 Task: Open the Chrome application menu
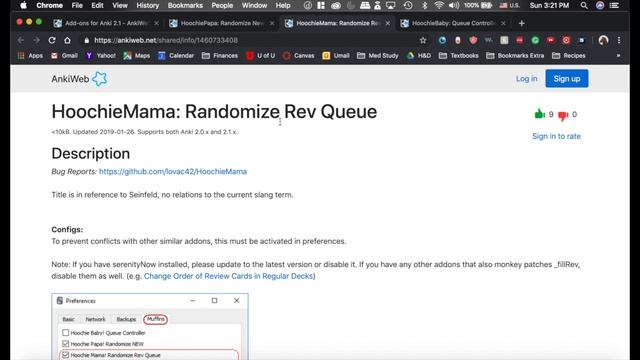pos(49,5)
